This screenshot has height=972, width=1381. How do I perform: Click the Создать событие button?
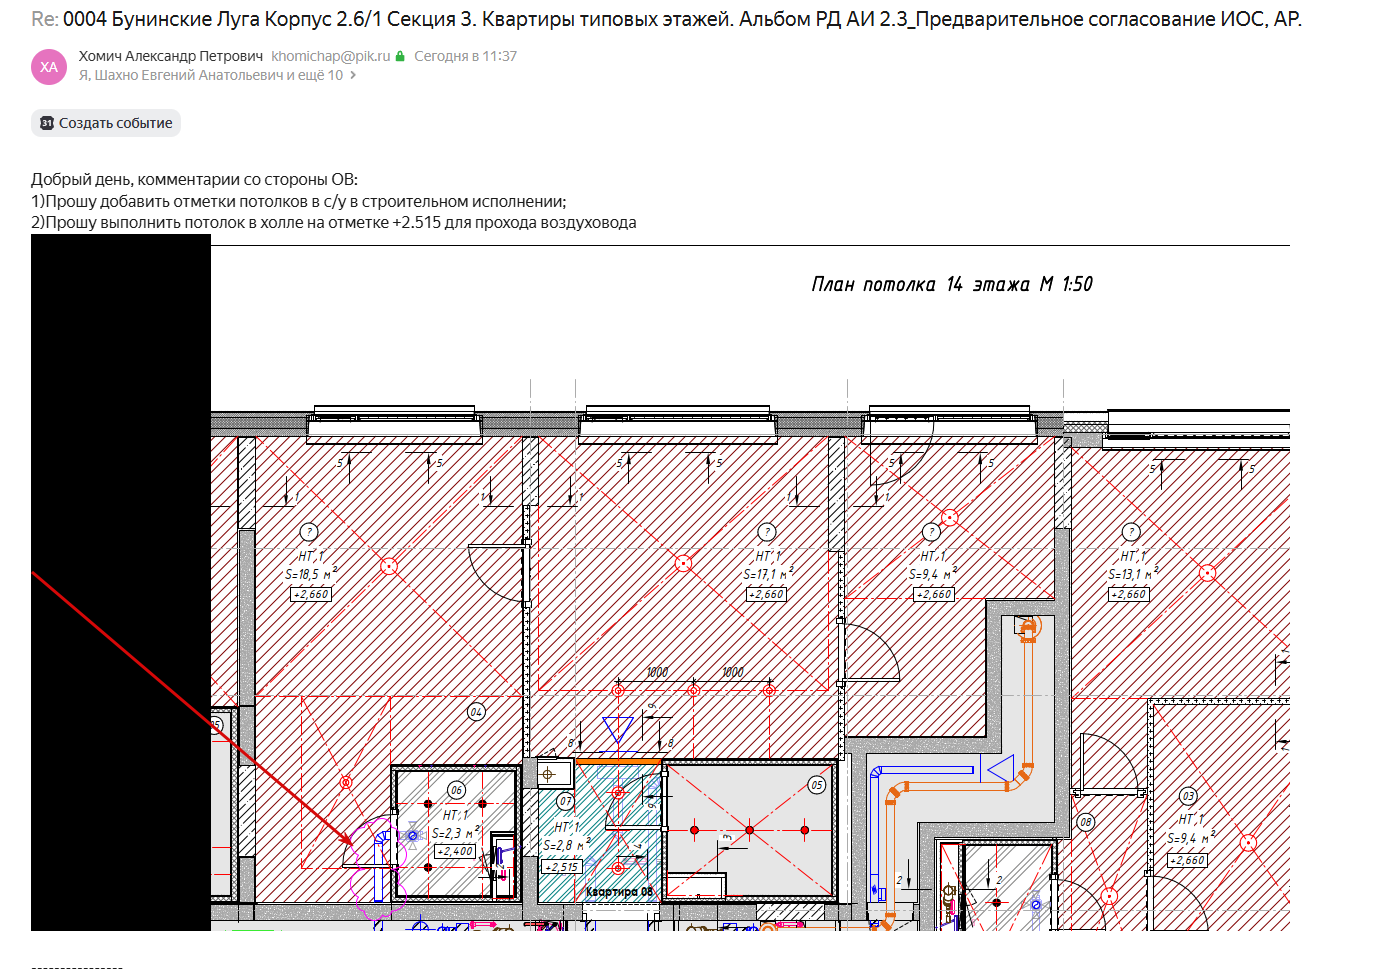(106, 123)
